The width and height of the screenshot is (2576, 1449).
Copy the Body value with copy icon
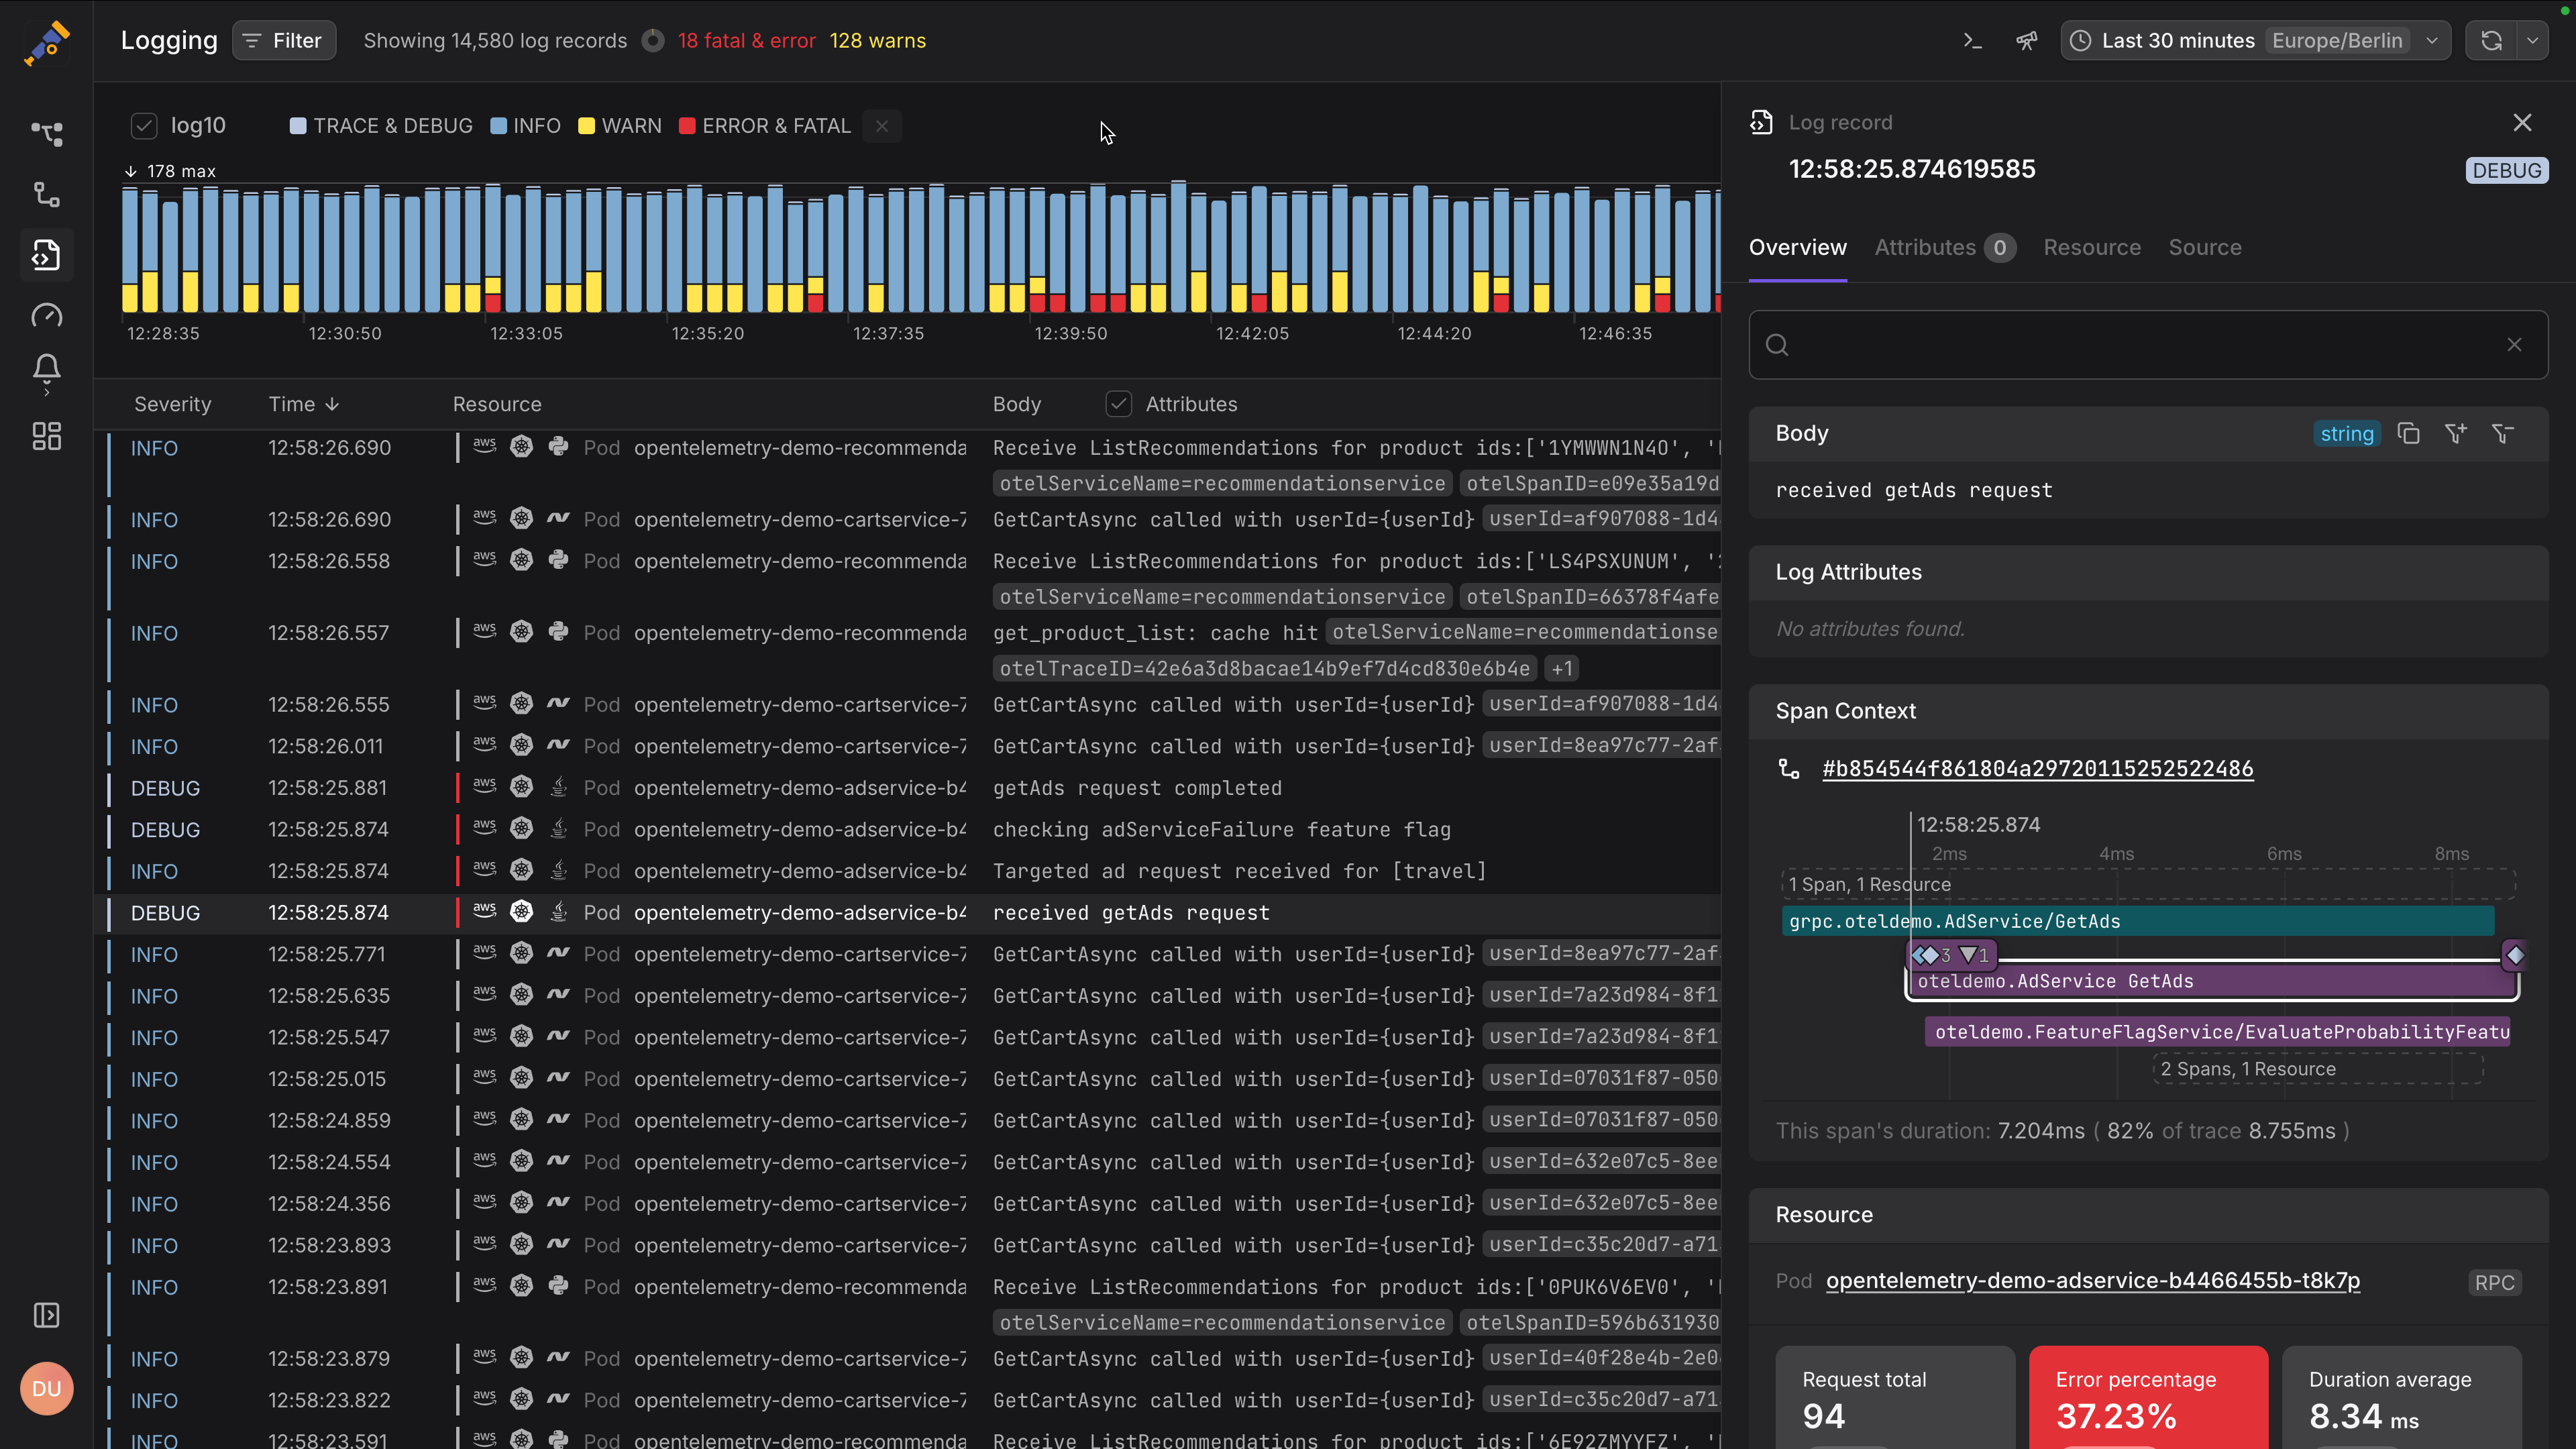pyautogui.click(x=2409, y=434)
